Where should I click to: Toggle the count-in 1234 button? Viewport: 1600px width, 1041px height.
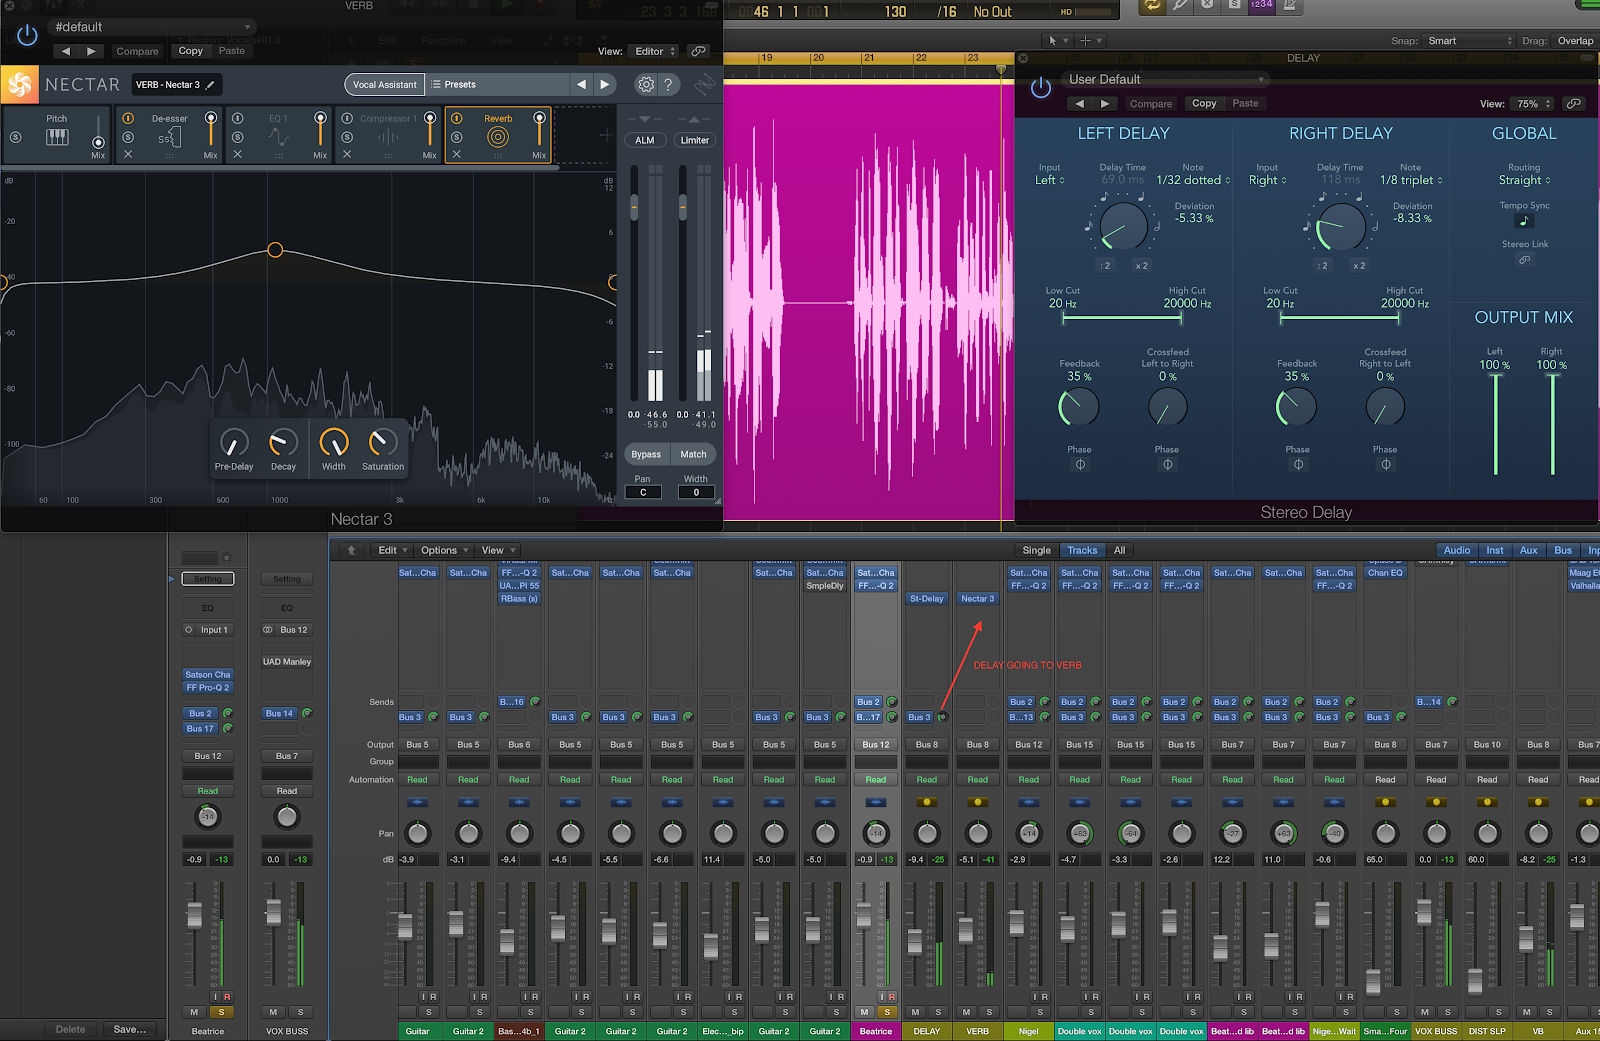(1262, 6)
